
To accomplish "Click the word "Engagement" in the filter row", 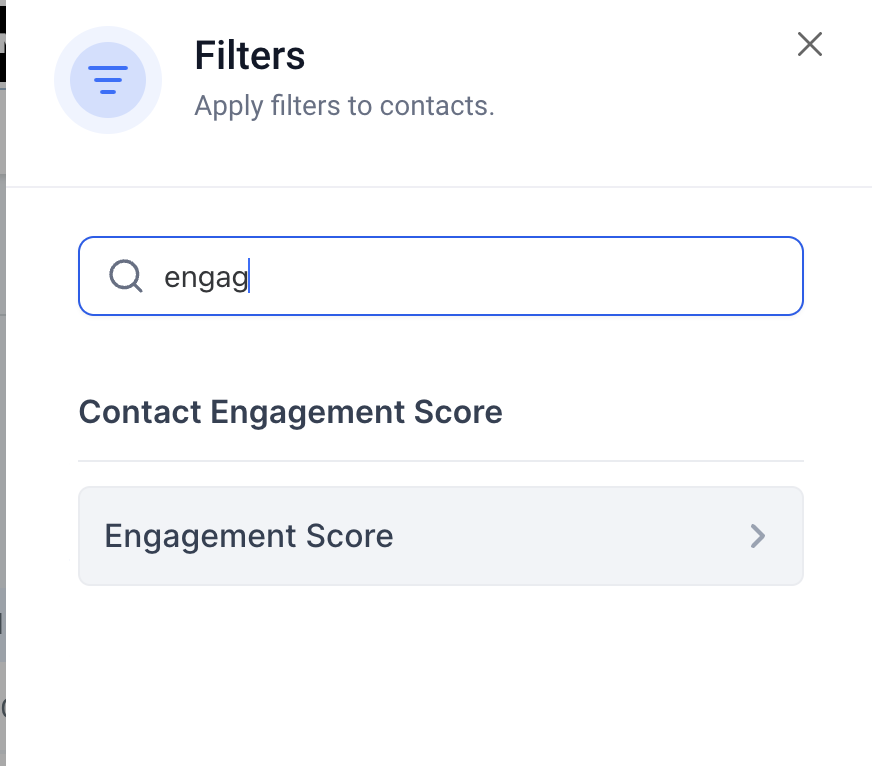I will [x=190, y=536].
